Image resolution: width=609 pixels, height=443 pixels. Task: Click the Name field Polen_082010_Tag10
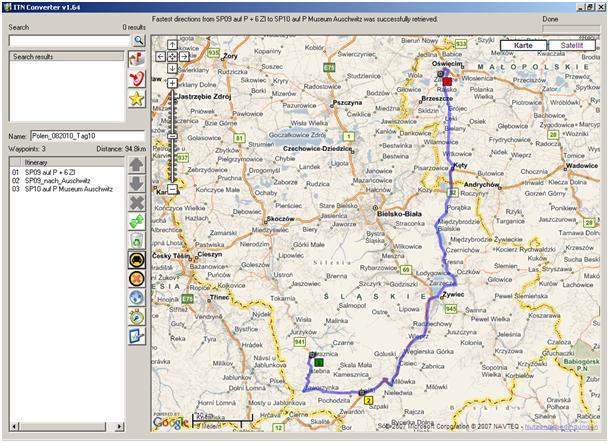click(x=87, y=136)
